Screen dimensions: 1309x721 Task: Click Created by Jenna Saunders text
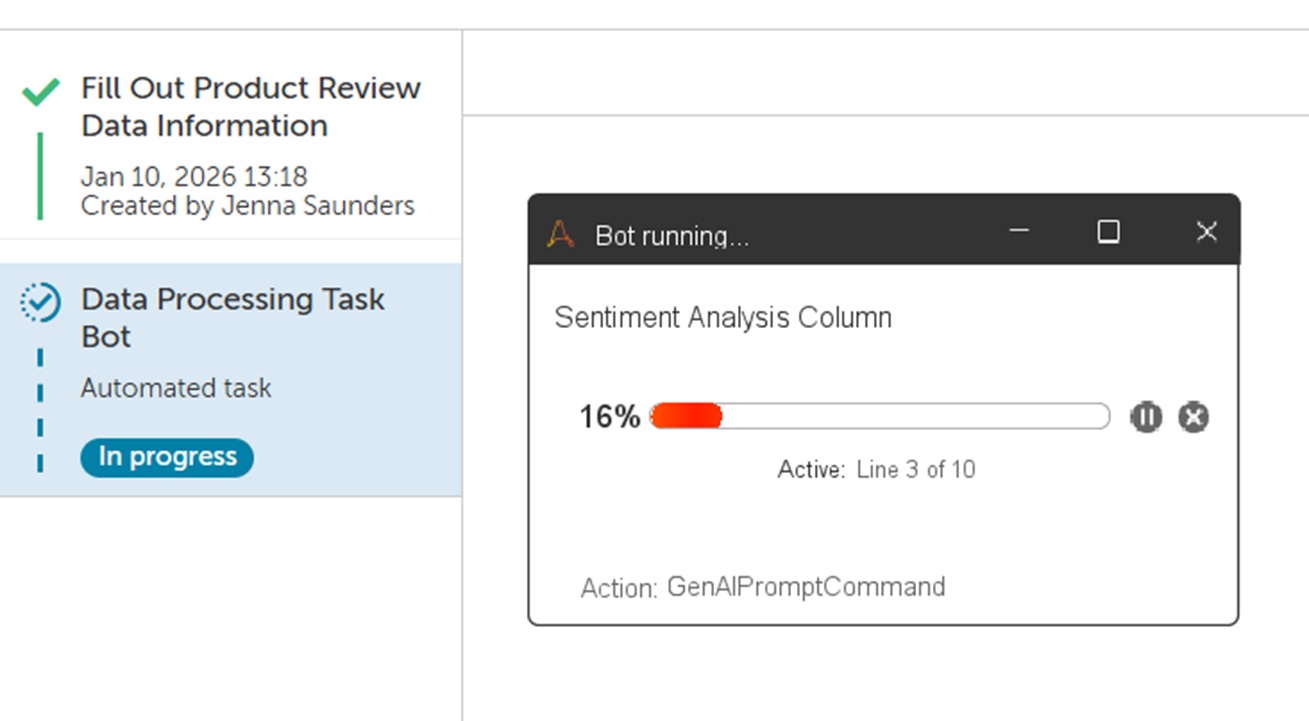[247, 206]
